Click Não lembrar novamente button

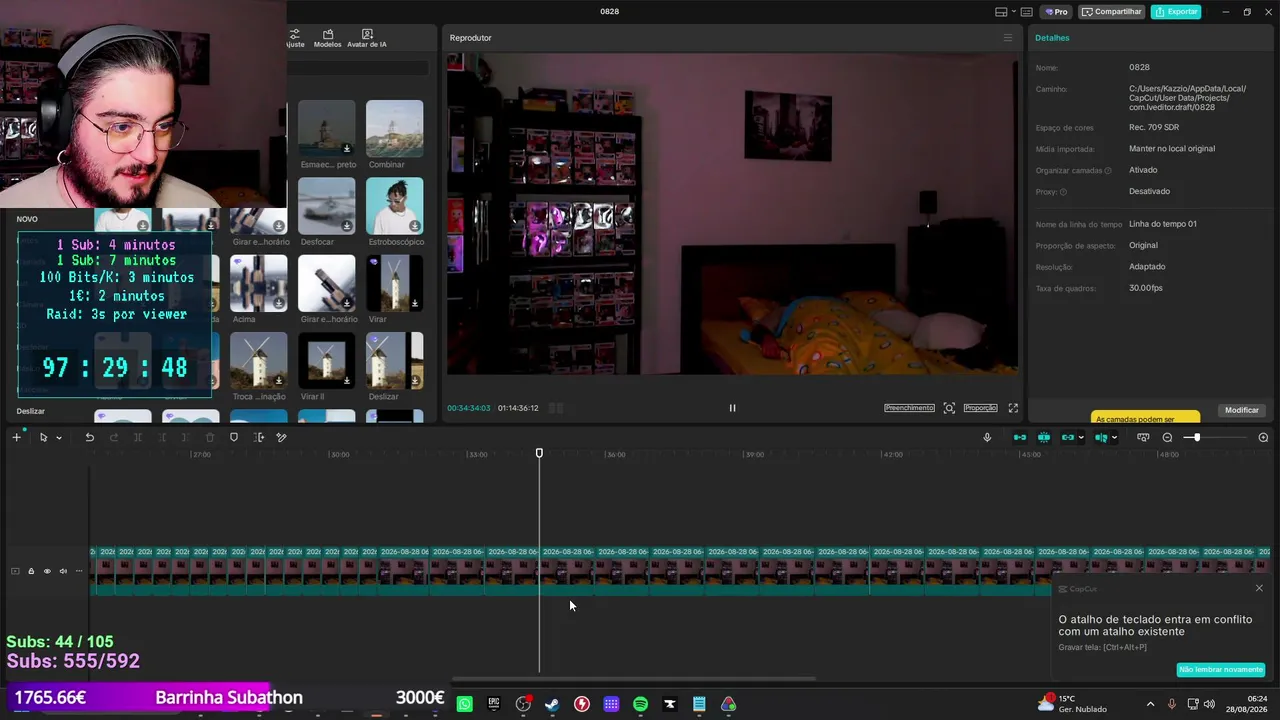[x=1221, y=670]
